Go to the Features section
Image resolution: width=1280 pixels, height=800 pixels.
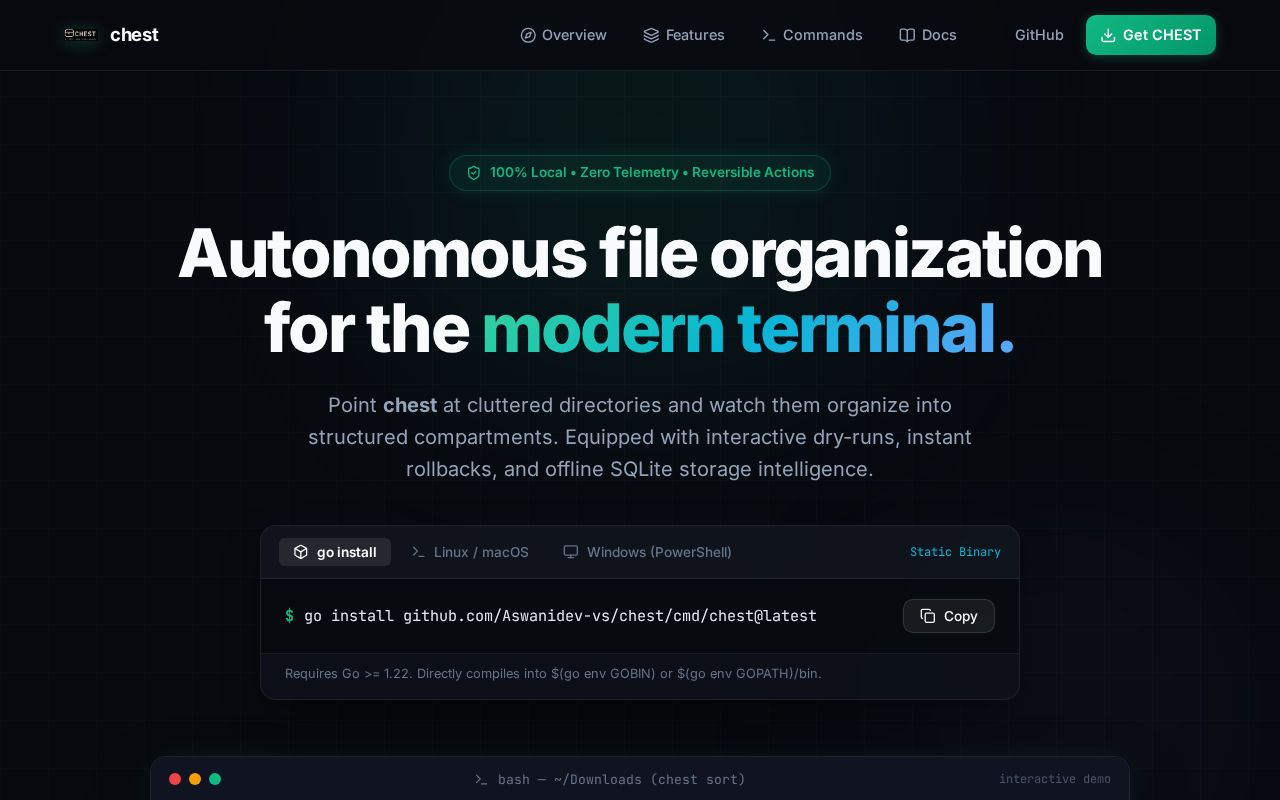point(684,35)
